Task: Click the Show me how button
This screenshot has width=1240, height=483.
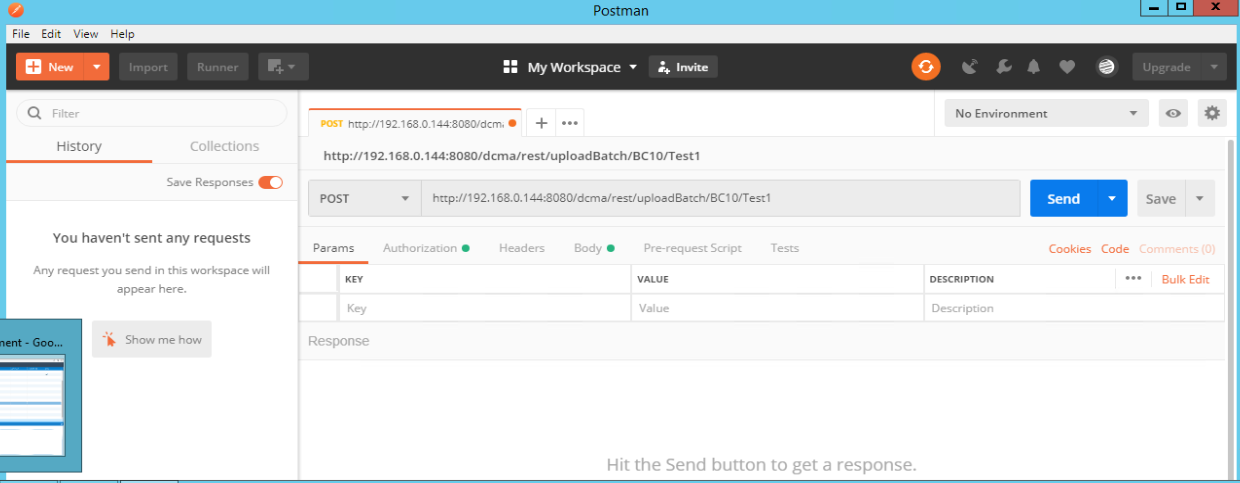Action: coord(152,339)
